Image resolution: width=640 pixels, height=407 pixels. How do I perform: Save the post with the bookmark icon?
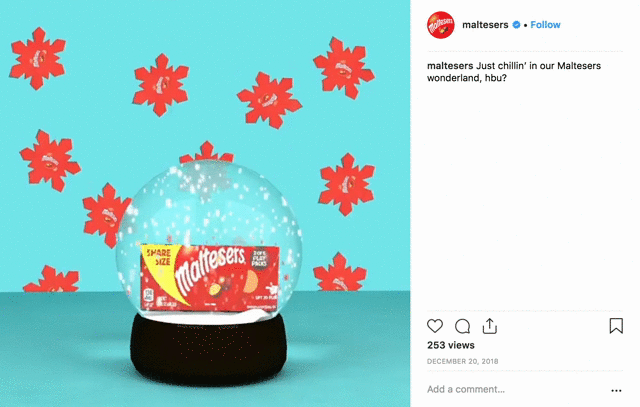(x=616, y=326)
